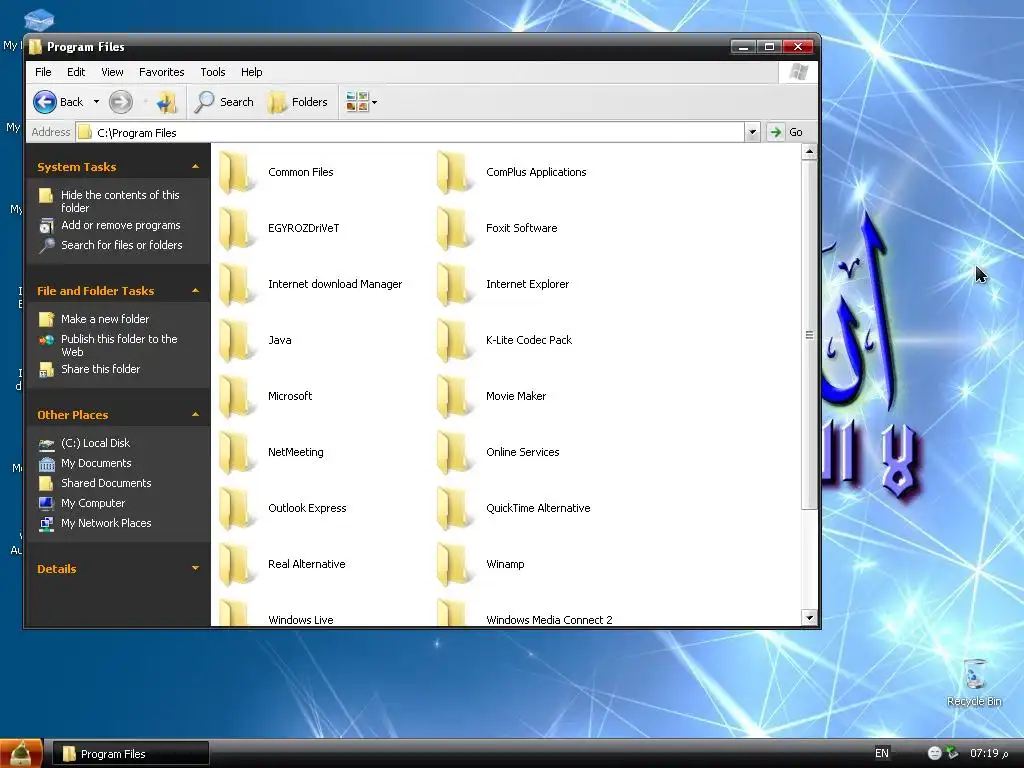Screen dimensions: 1024x768
Task: Select the Real Alternative folder icon
Action: (x=236, y=564)
